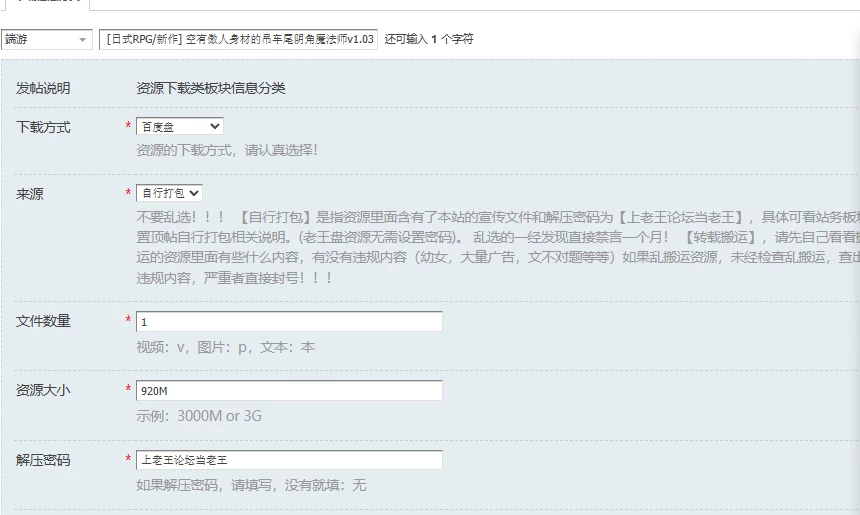Click the 发帖说明 label
860x515 pixels.
pyautogui.click(x=43, y=88)
